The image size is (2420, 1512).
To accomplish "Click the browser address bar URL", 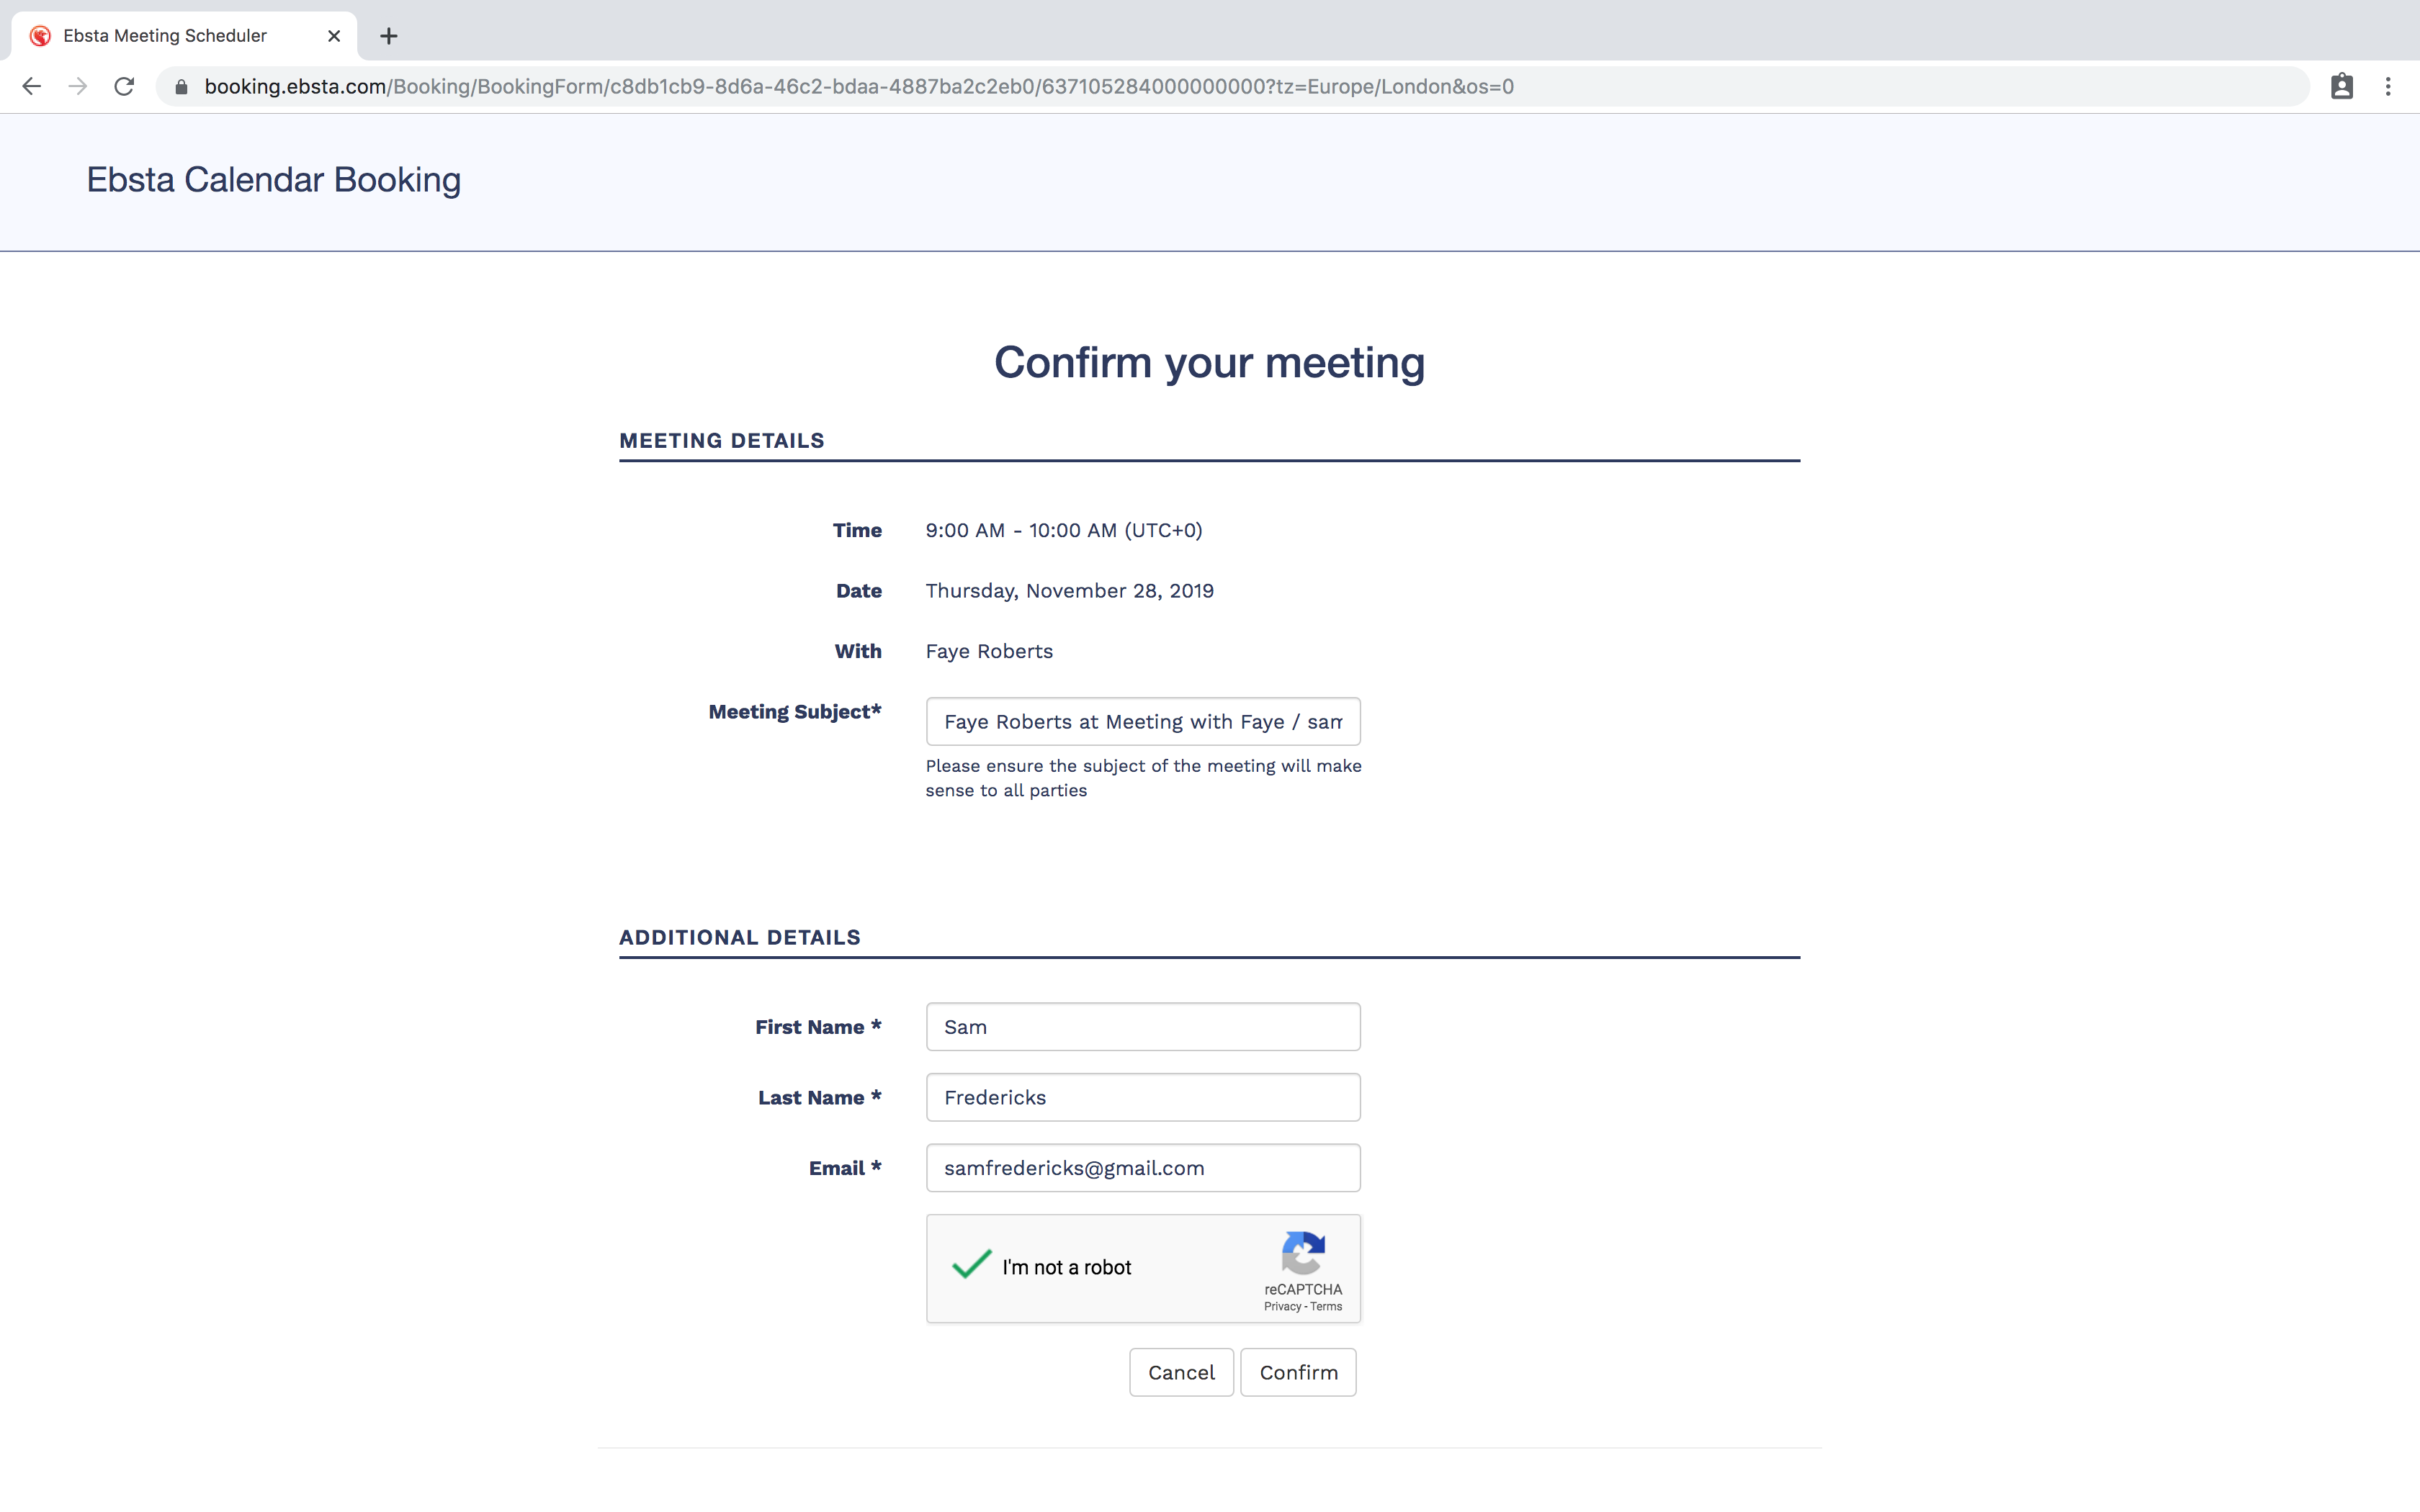I will pos(858,87).
